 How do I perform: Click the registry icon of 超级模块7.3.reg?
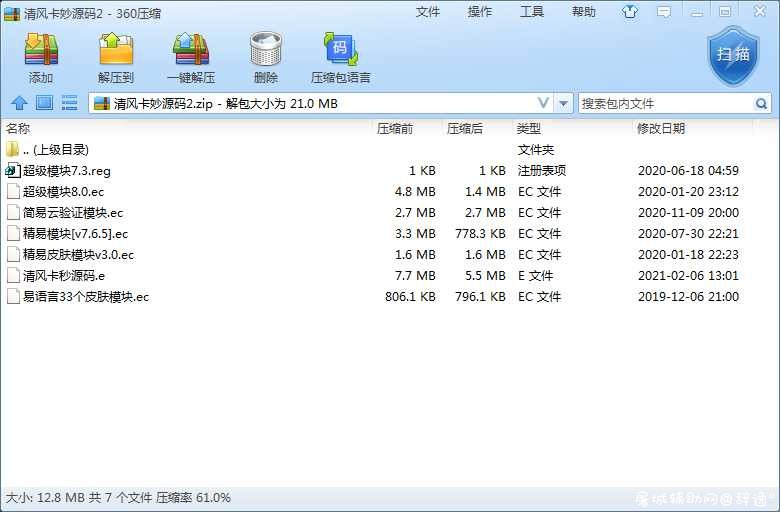[13, 171]
